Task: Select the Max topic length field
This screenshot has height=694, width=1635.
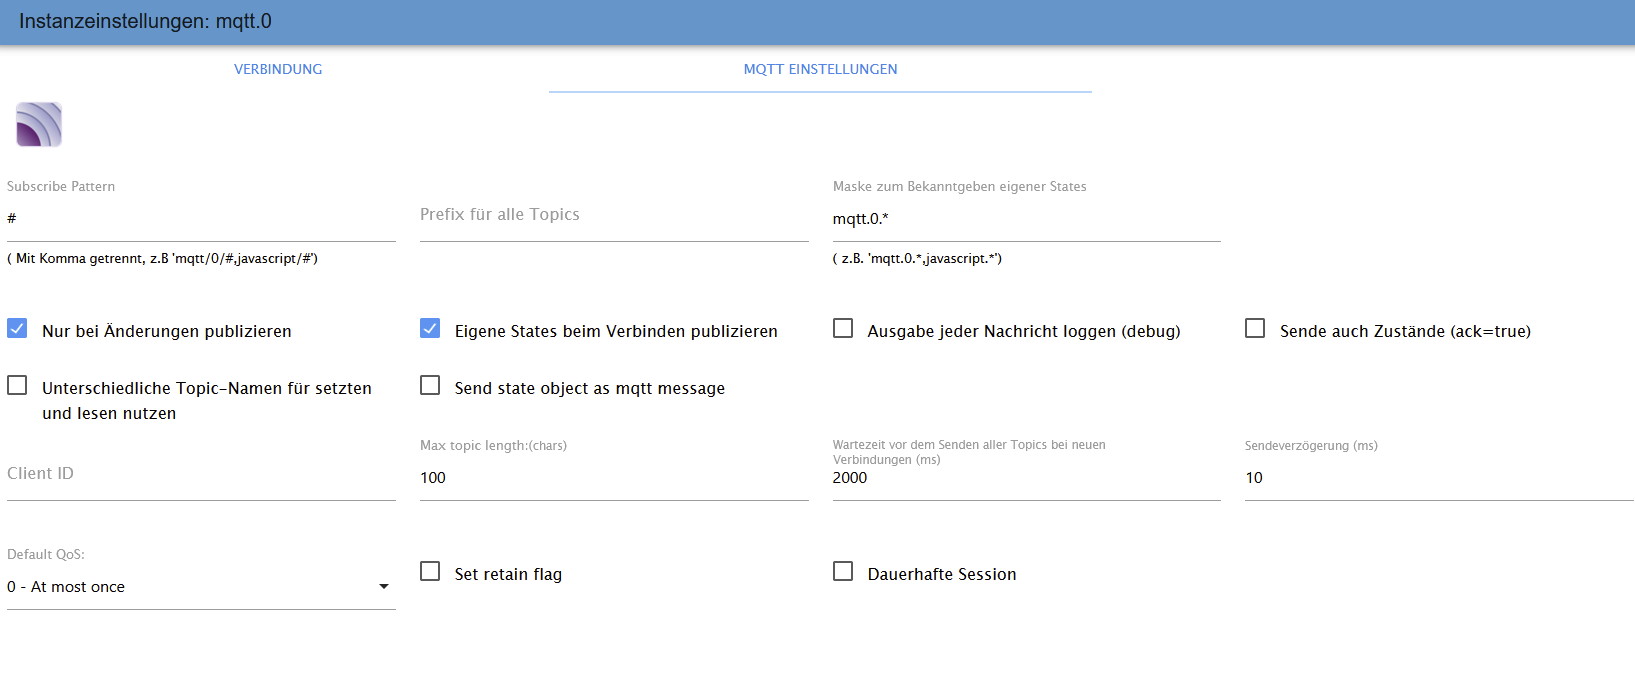Action: pos(614,478)
